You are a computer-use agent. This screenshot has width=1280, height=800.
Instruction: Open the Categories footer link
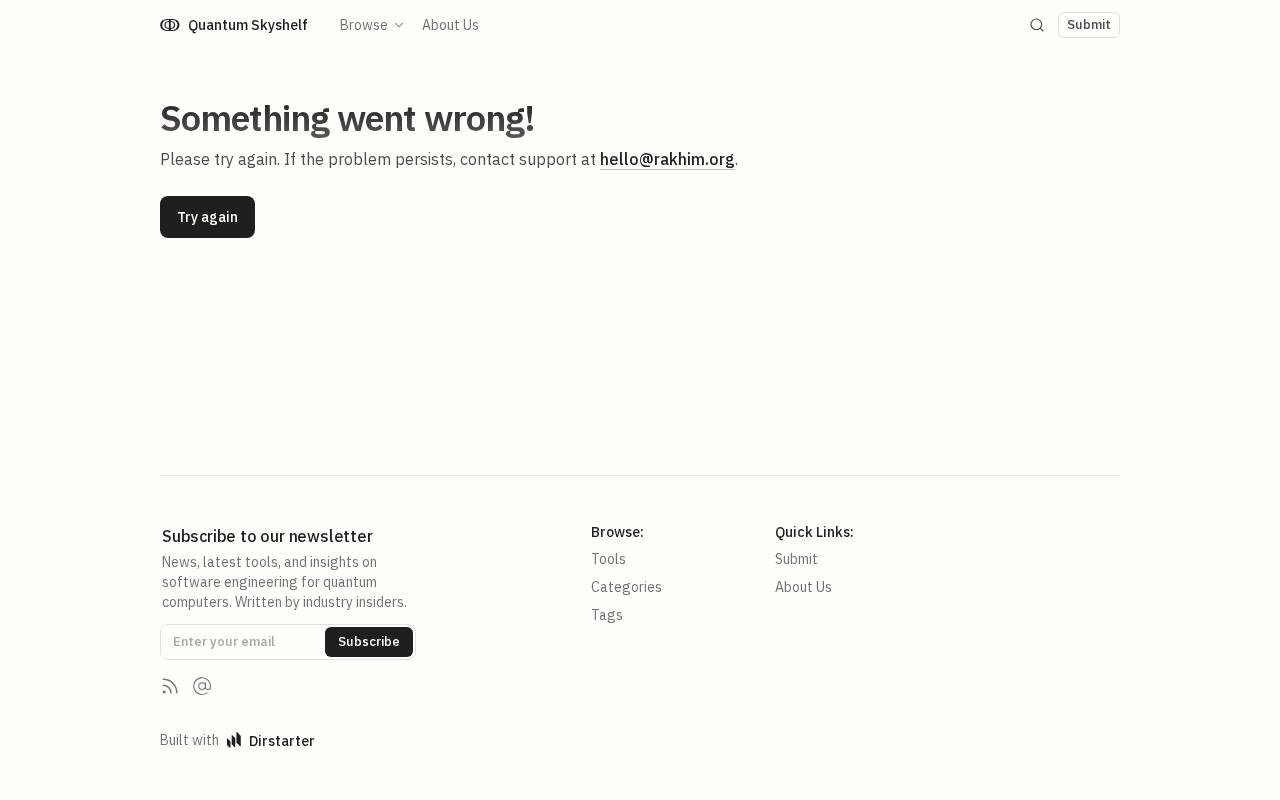click(626, 587)
